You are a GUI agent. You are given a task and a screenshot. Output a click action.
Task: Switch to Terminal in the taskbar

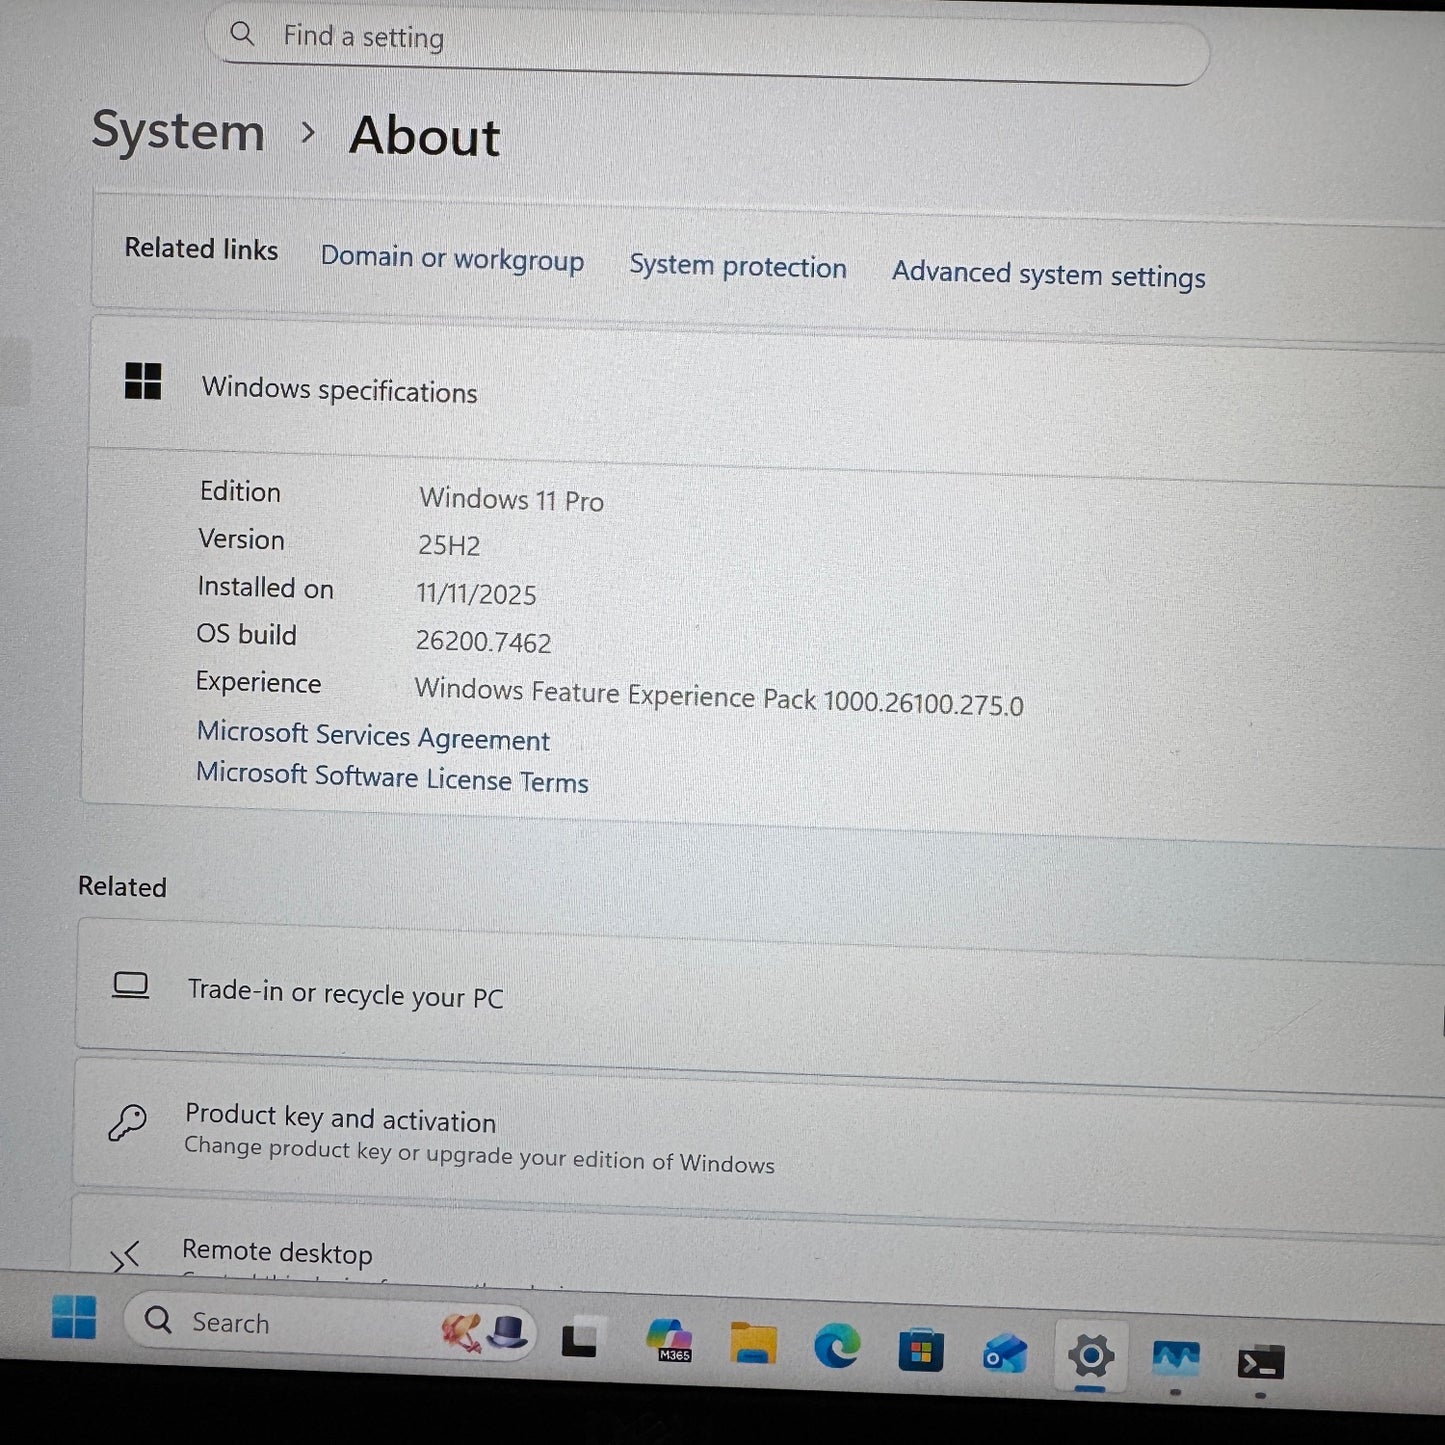1260,1363
